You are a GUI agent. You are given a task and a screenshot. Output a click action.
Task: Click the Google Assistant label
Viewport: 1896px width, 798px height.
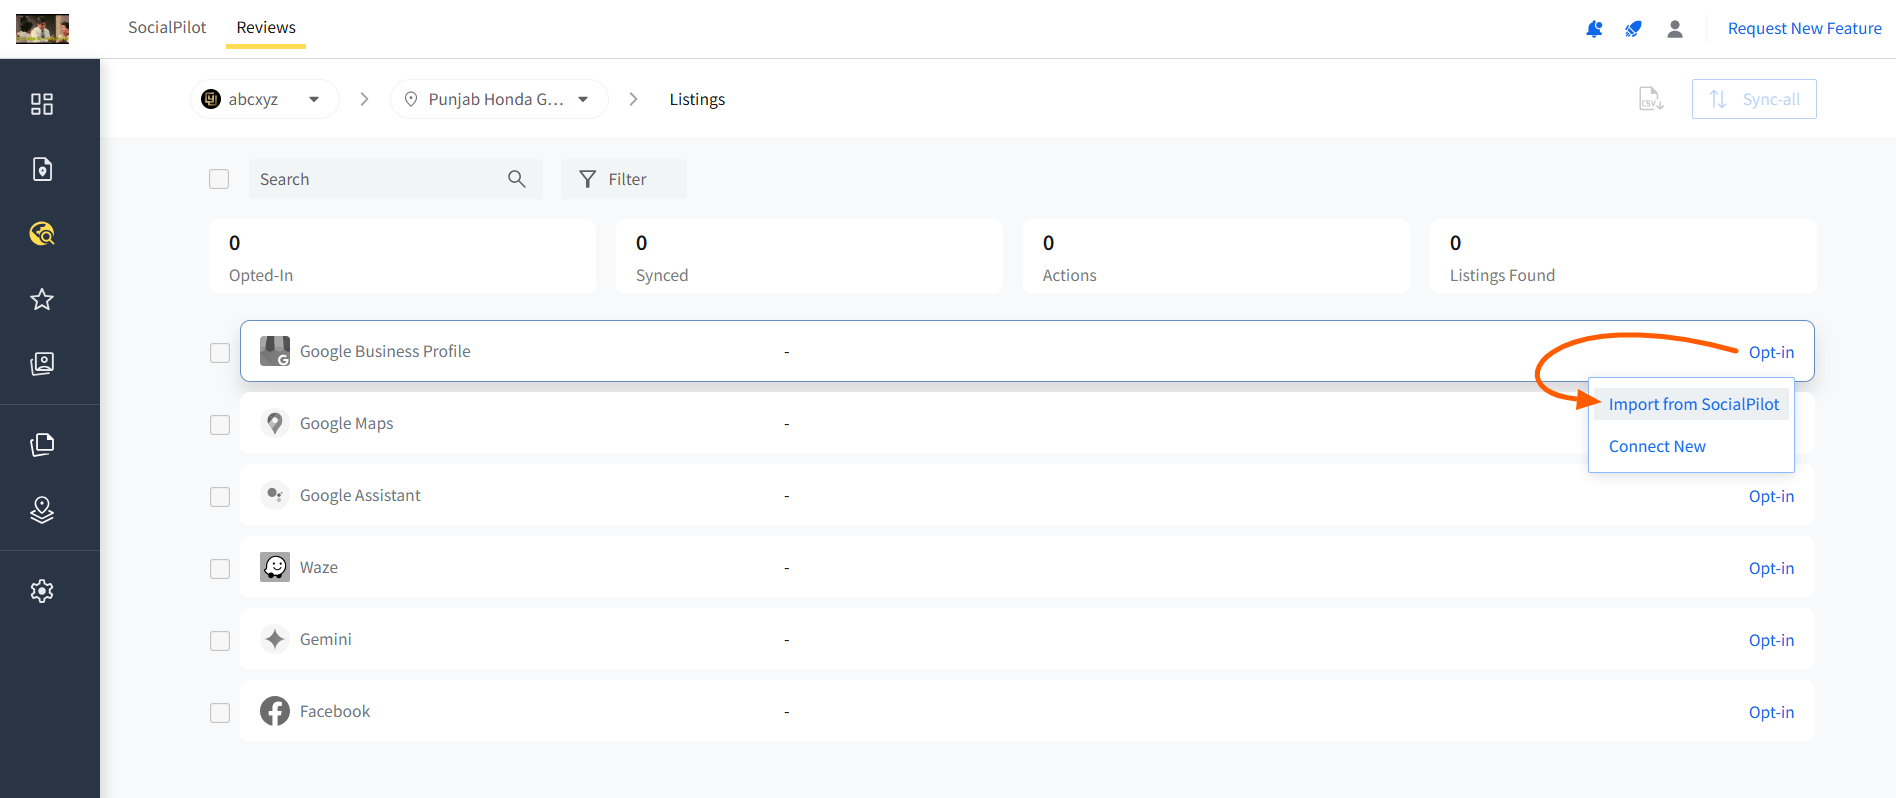[360, 495]
